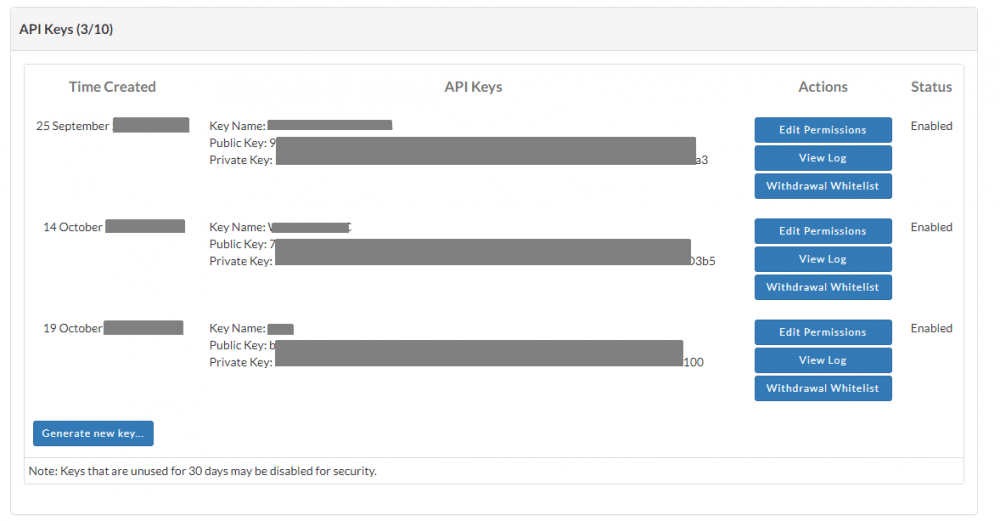Click the API Keys (3/10) panel heading
The image size is (1000, 521).
pyautogui.click(x=66, y=29)
